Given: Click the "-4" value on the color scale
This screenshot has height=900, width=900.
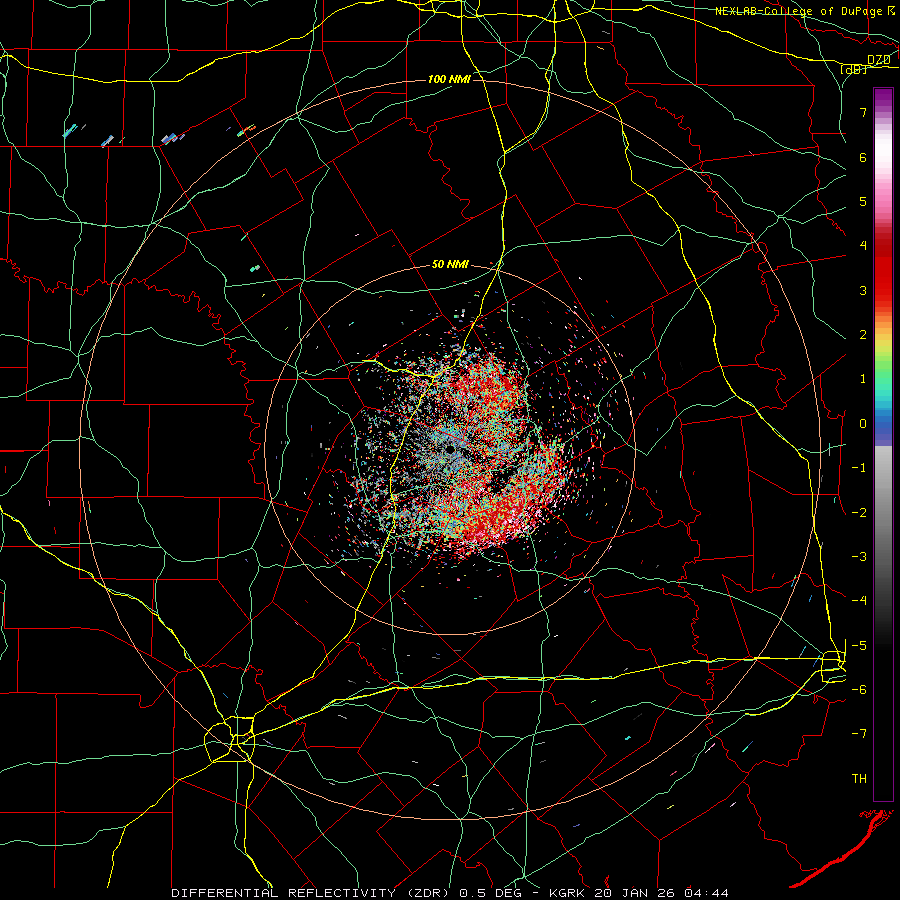Looking at the screenshot, I should [x=859, y=601].
